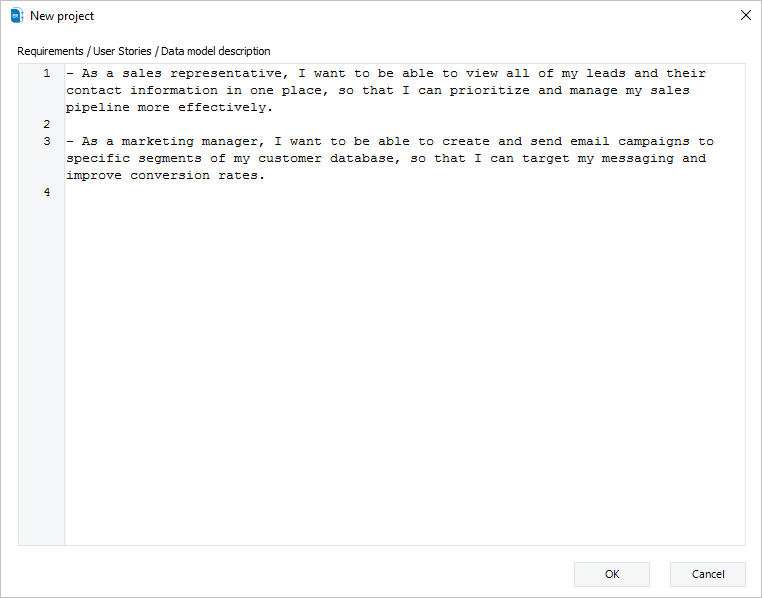Click the word "representative" in the first story
Image resolution: width=762 pixels, height=598 pixels.
225,73
